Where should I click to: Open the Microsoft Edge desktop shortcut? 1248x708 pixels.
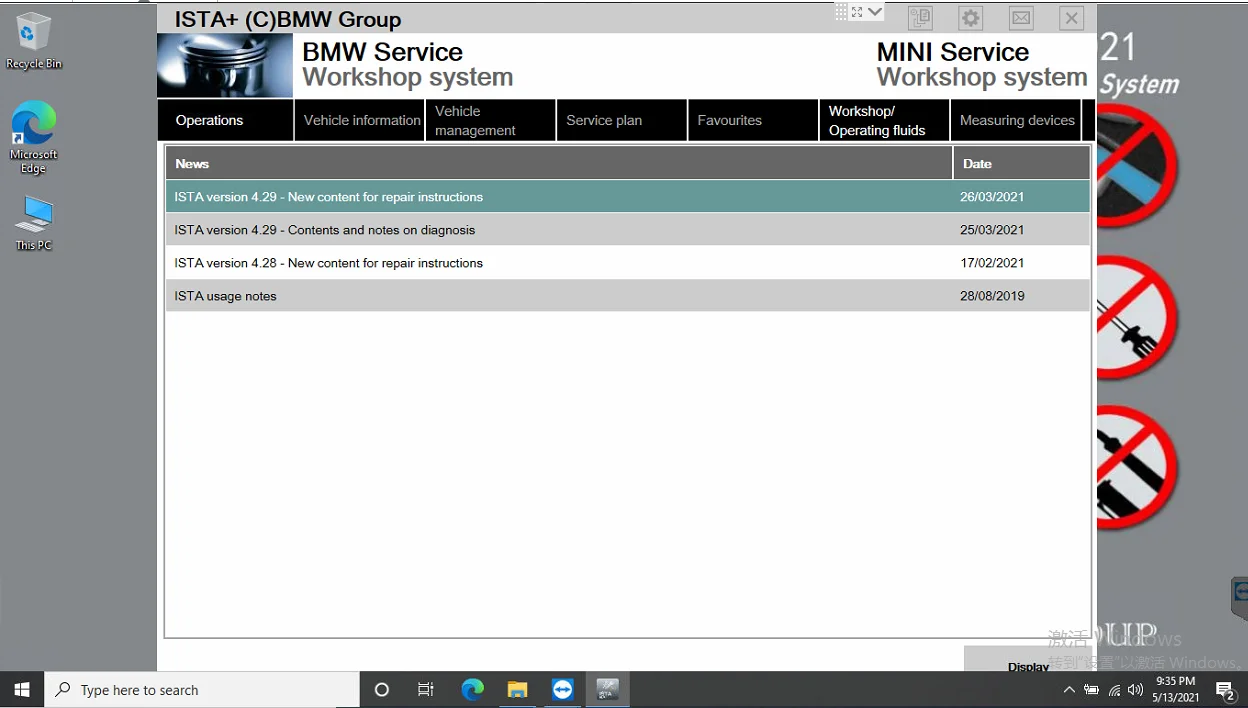click(x=34, y=137)
